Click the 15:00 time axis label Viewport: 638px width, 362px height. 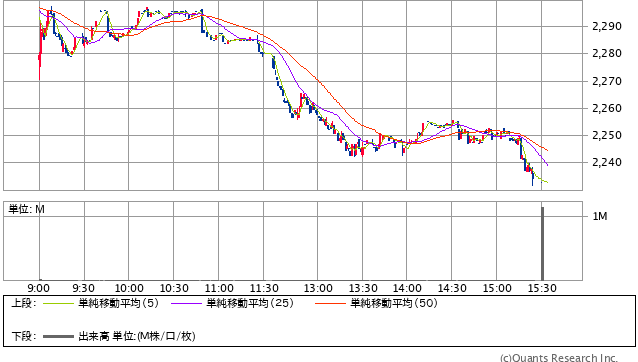tap(497, 288)
